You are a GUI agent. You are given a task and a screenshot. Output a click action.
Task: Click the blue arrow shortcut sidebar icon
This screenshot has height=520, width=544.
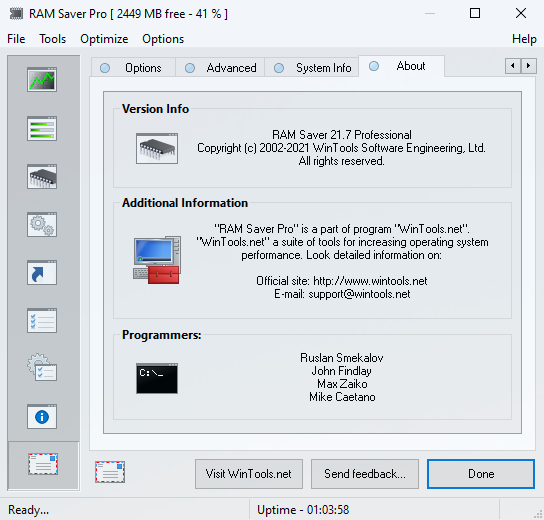(42, 272)
